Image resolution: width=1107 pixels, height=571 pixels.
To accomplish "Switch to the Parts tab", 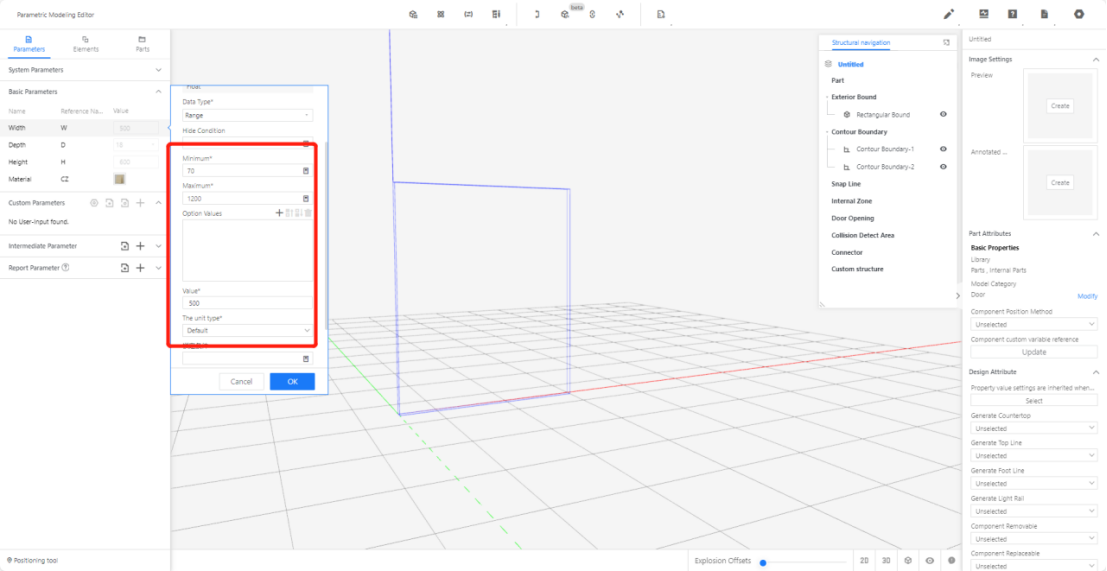I will pos(142,44).
